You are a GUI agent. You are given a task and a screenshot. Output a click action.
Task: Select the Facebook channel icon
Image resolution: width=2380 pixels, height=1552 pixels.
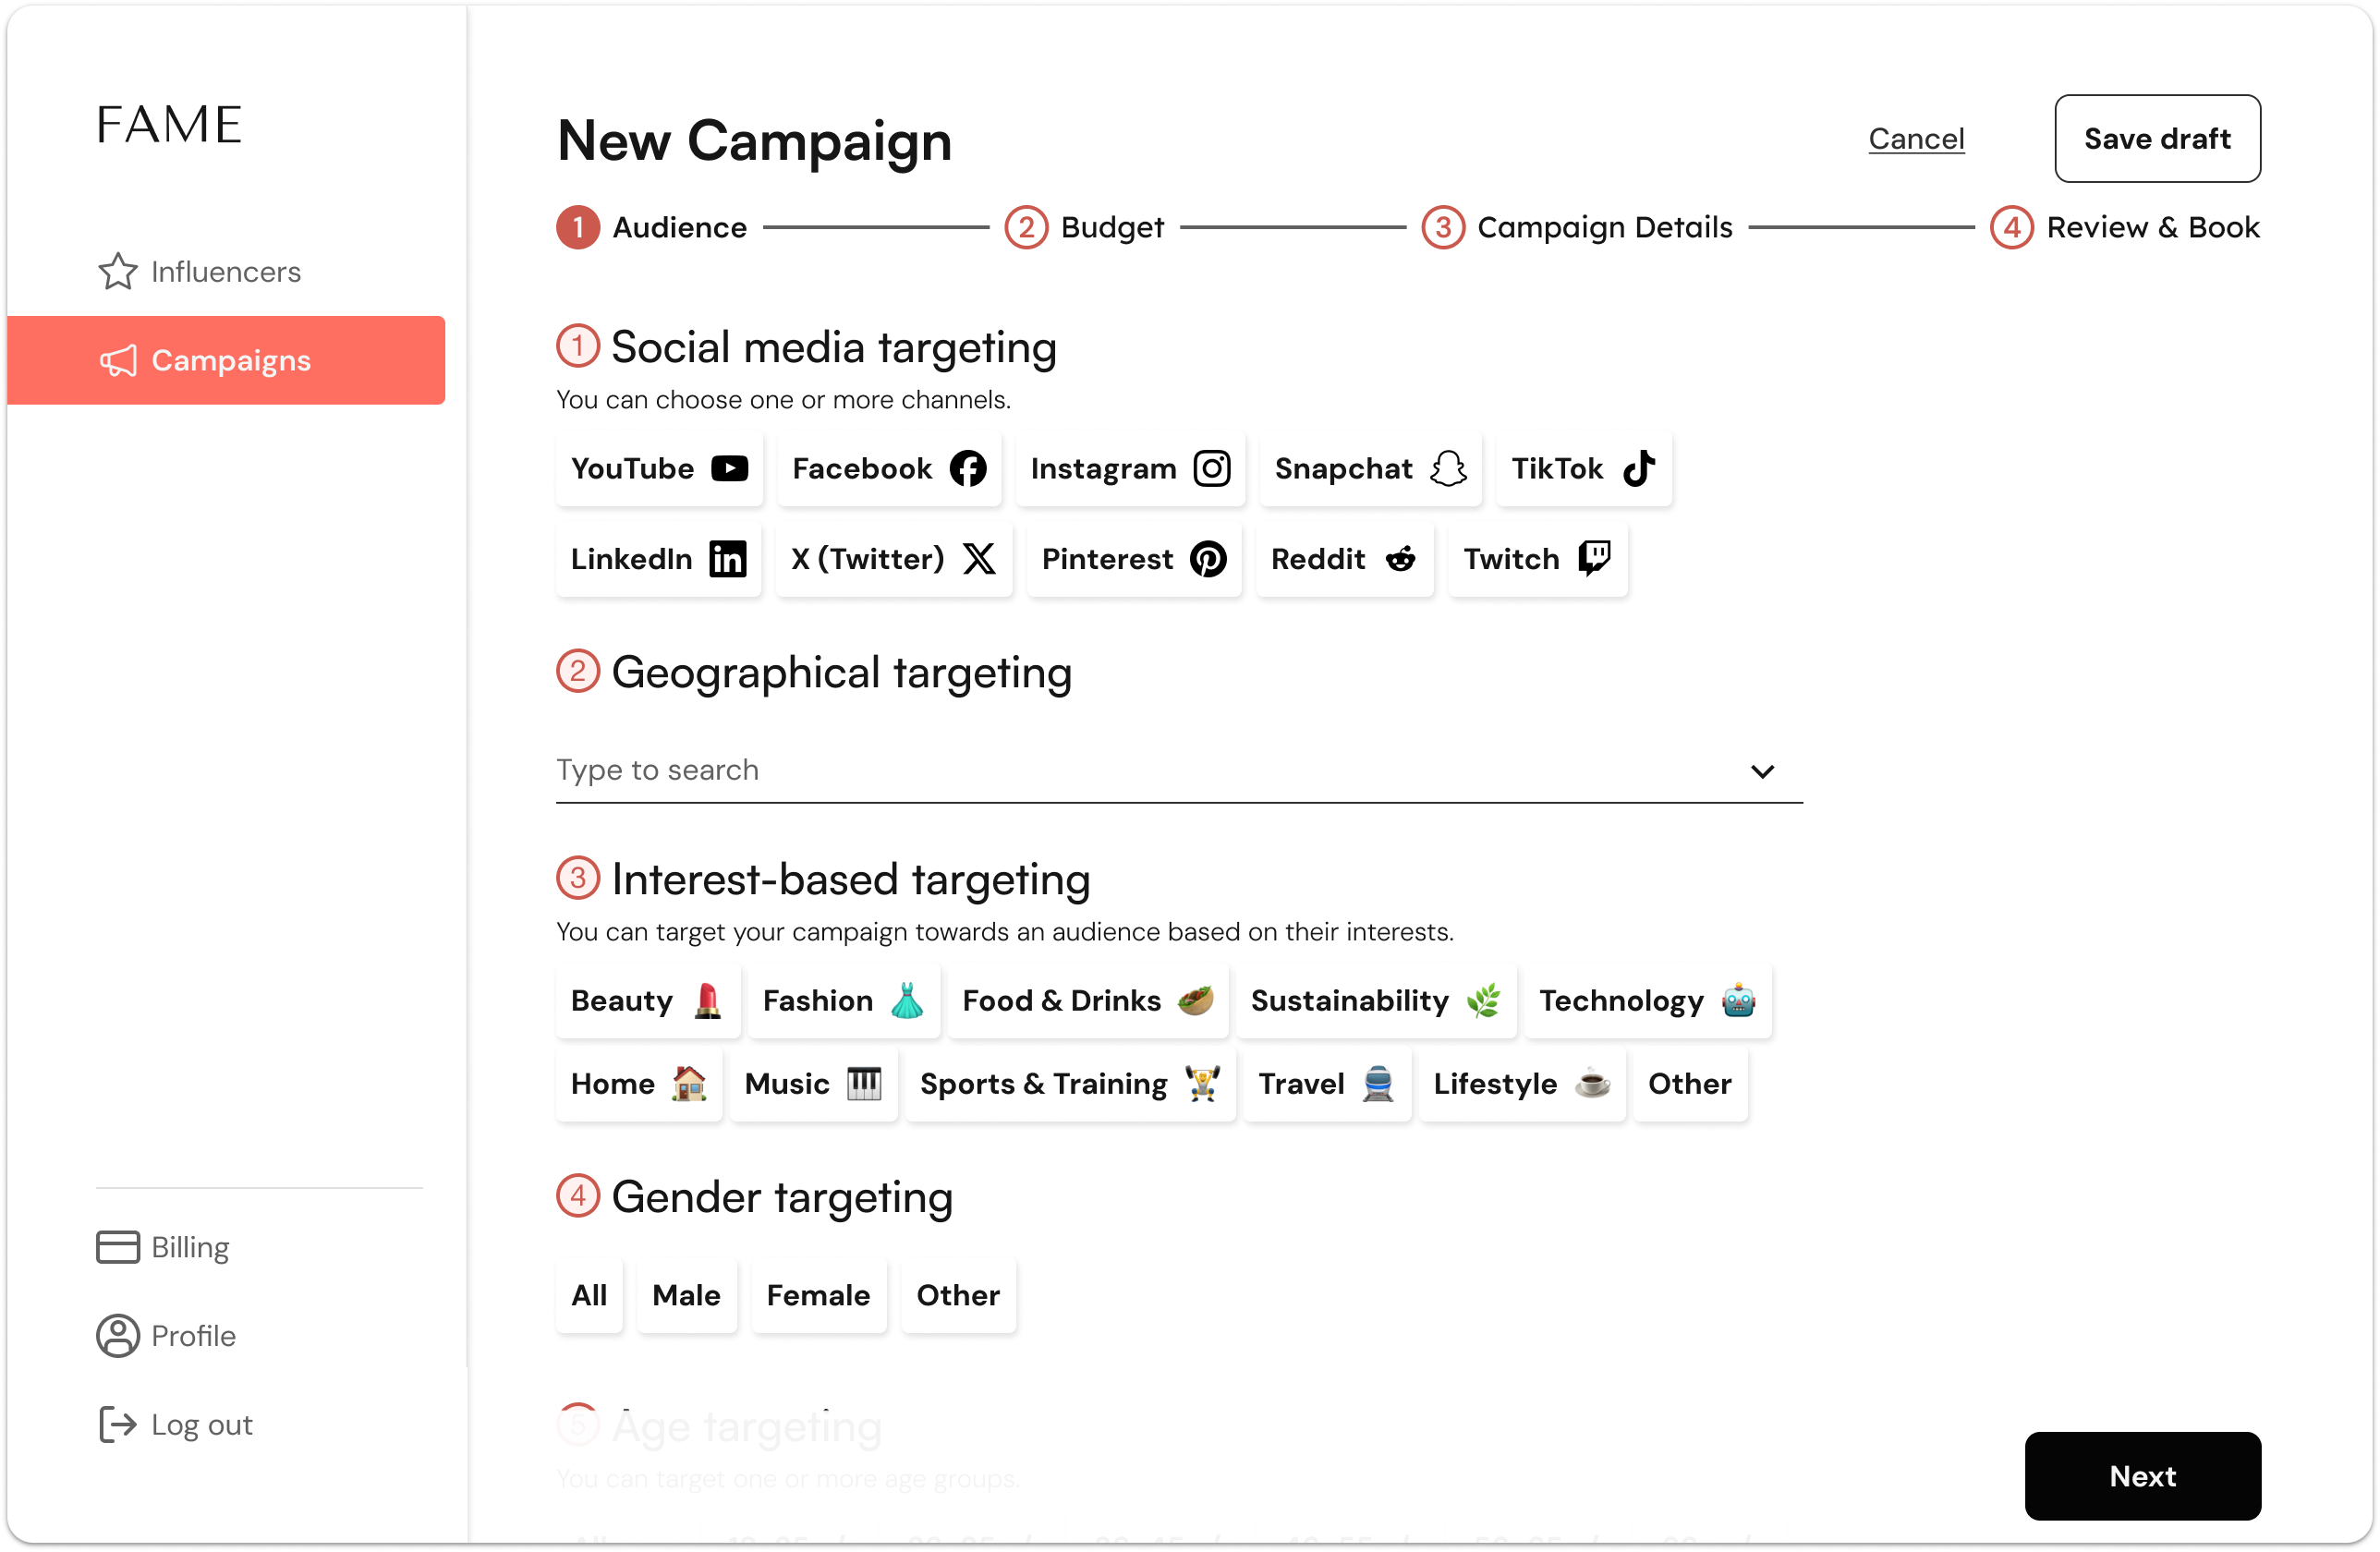(x=968, y=468)
